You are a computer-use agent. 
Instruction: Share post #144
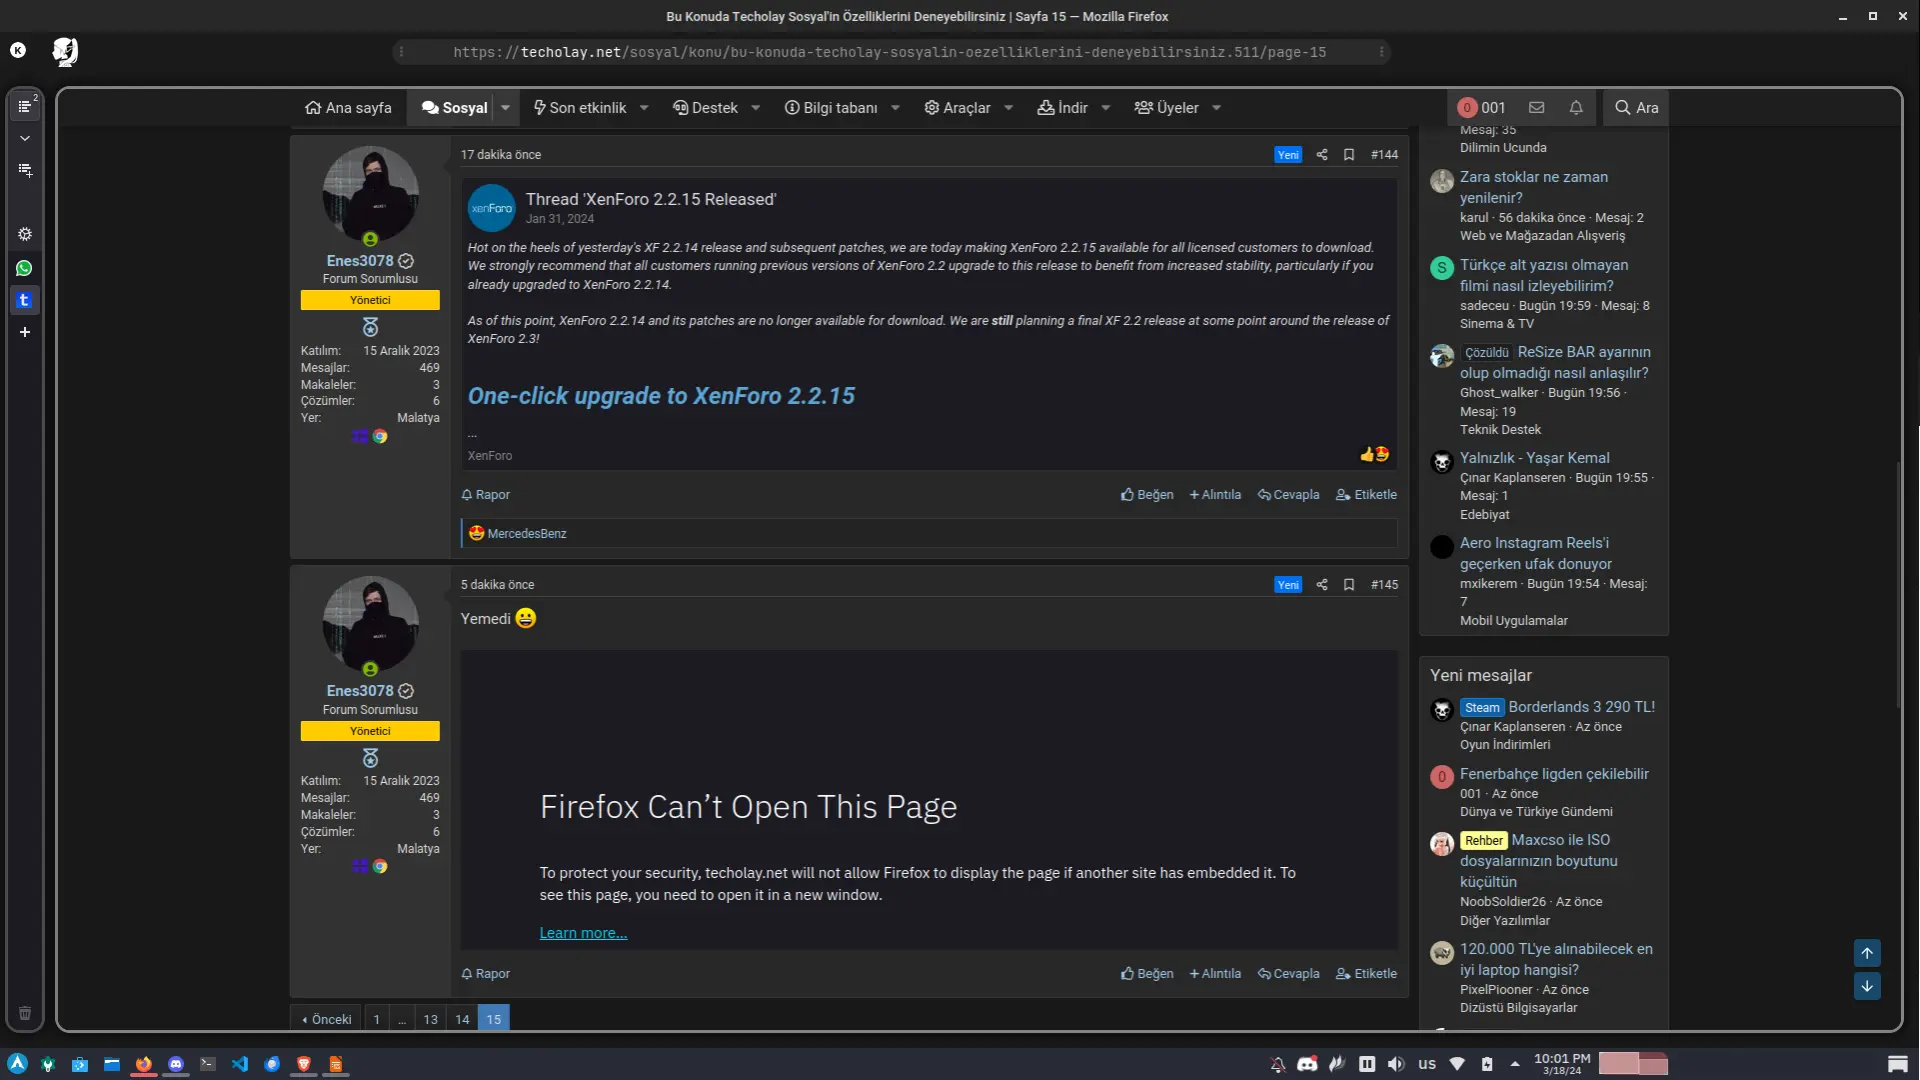click(1322, 155)
